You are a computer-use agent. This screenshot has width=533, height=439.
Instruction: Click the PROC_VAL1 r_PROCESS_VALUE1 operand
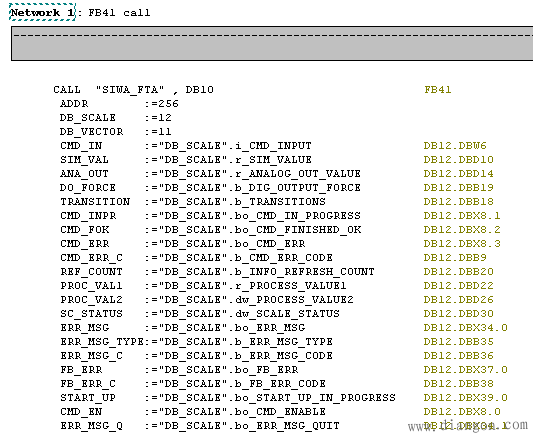click(255, 286)
